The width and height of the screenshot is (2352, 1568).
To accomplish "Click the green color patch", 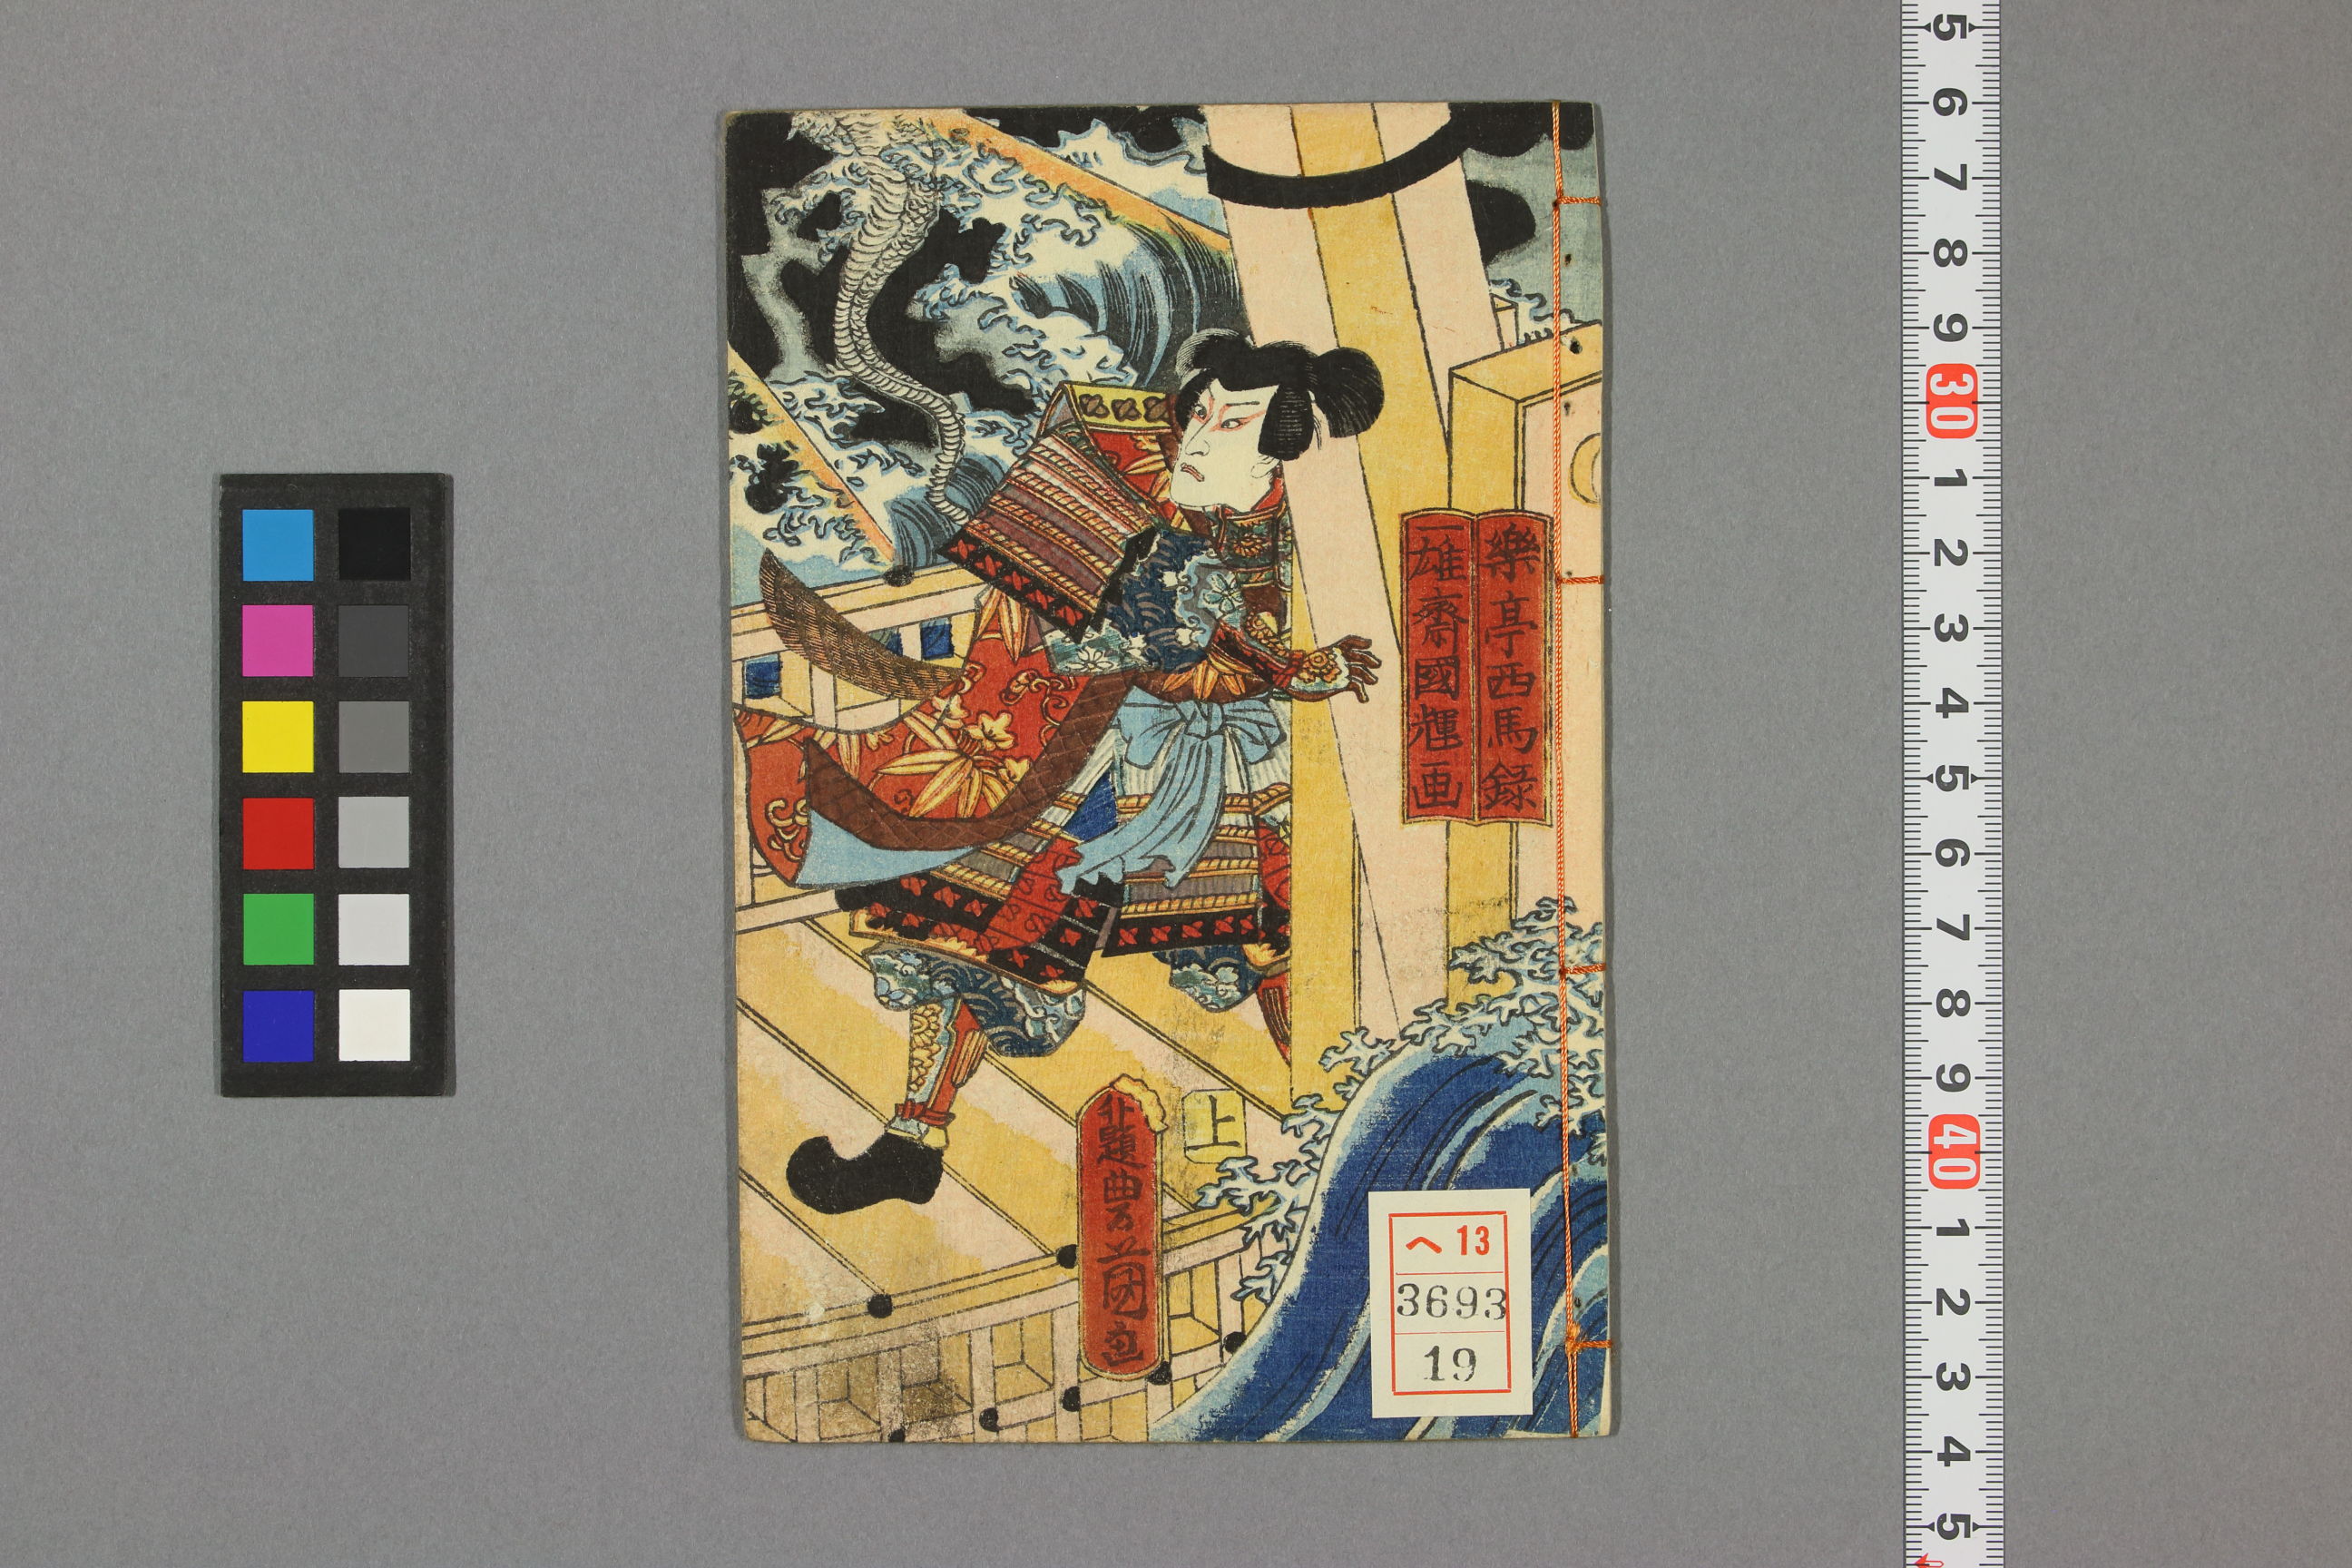I will [278, 929].
